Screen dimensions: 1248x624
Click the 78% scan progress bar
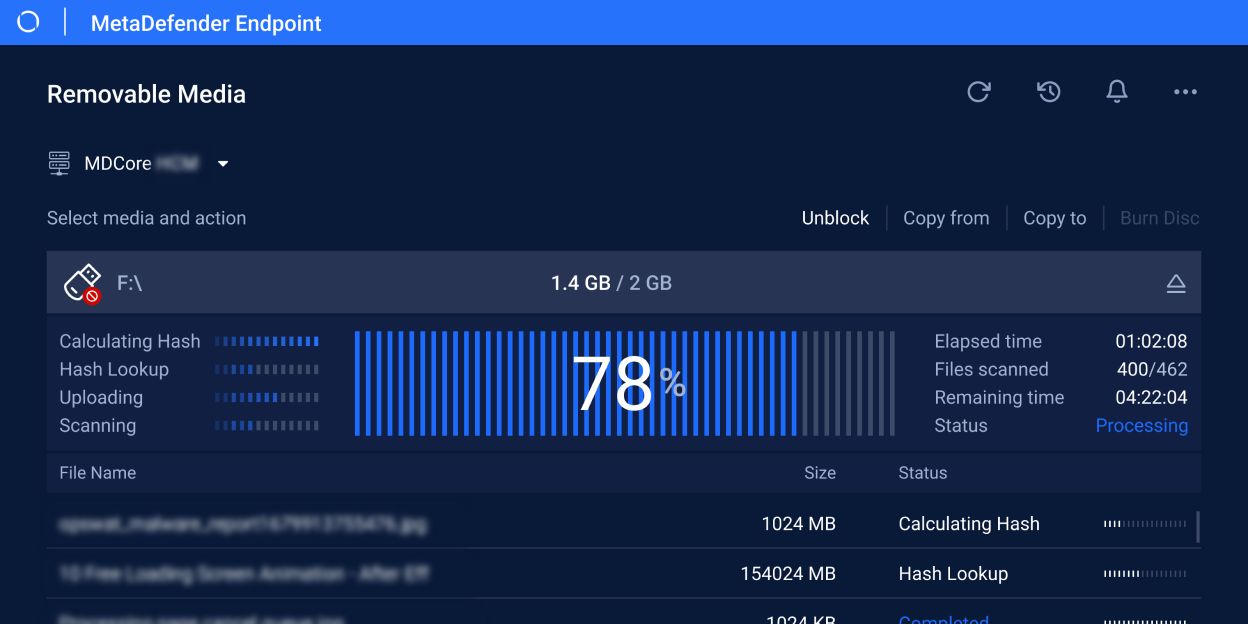[626, 384]
